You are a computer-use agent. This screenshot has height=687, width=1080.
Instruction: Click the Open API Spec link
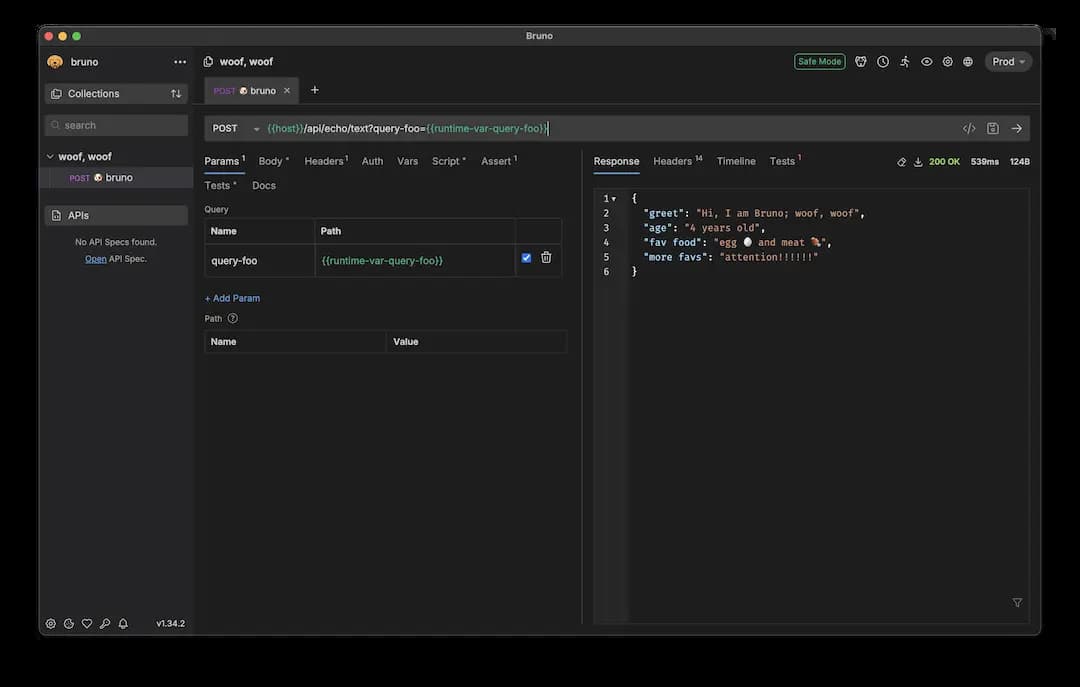(x=95, y=259)
